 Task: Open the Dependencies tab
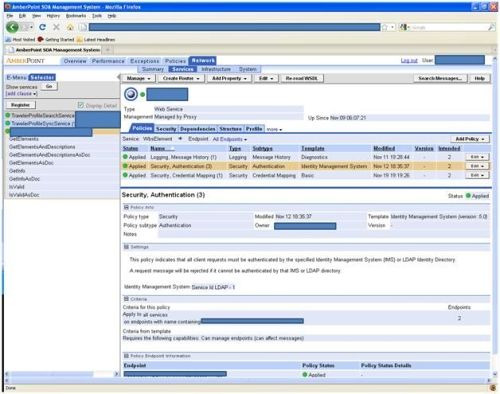[197, 129]
